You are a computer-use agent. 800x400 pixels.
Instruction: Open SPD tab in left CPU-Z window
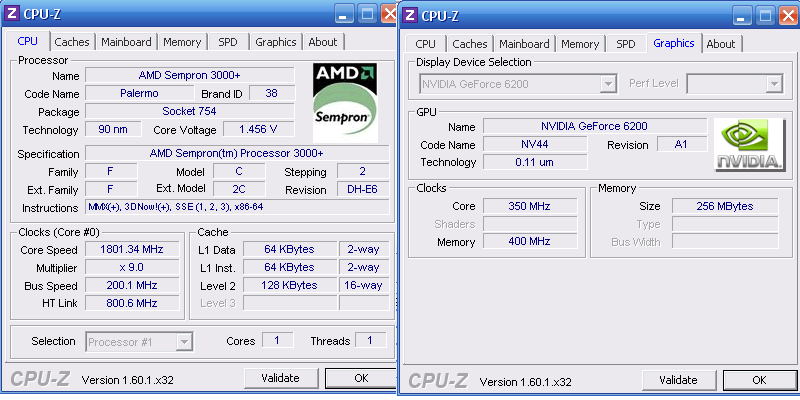228,42
